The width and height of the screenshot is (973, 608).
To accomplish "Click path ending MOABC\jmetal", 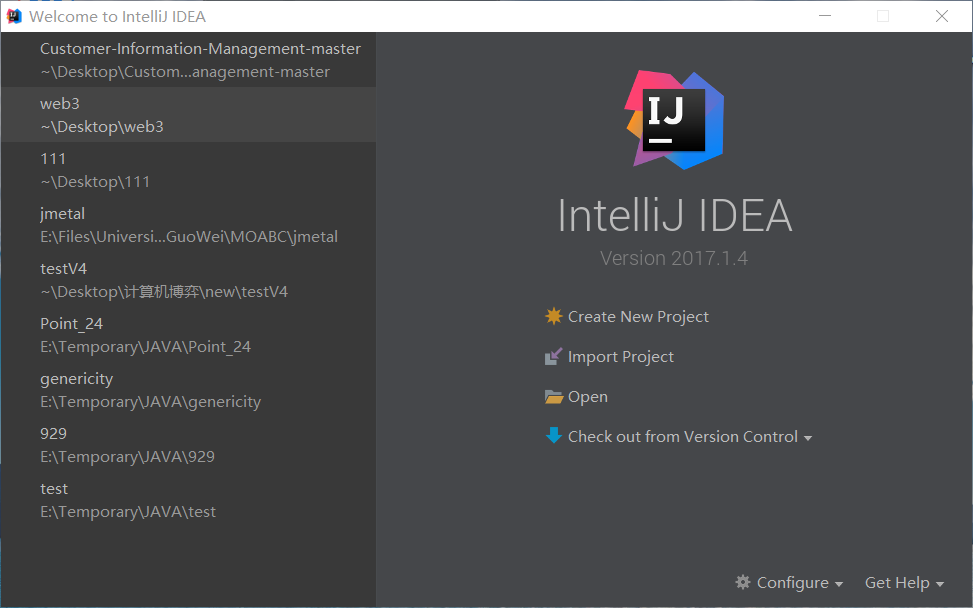I will (x=189, y=237).
